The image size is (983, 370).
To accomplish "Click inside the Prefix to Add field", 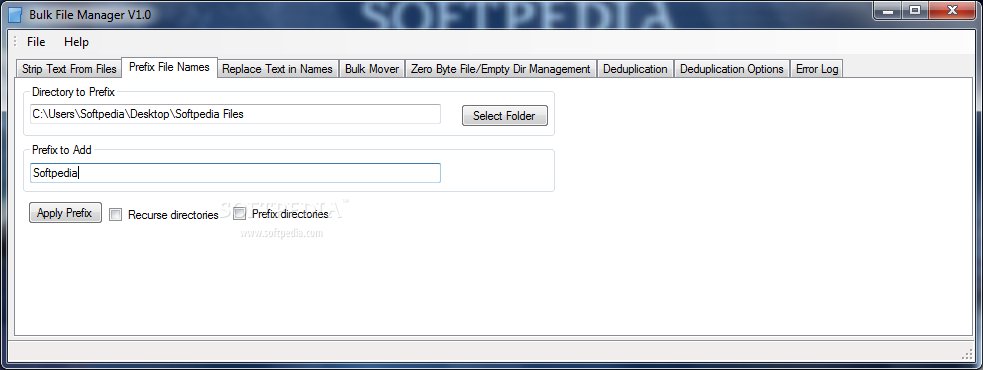I will (235, 173).
